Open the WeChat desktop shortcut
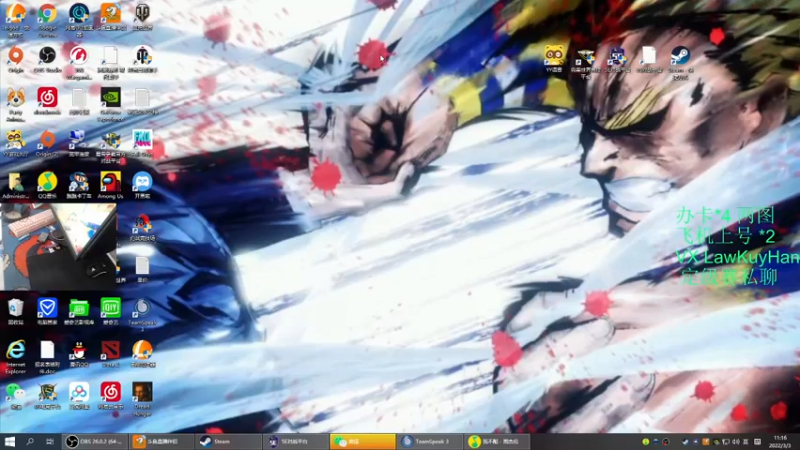Image resolution: width=800 pixels, height=450 pixels. tap(16, 396)
